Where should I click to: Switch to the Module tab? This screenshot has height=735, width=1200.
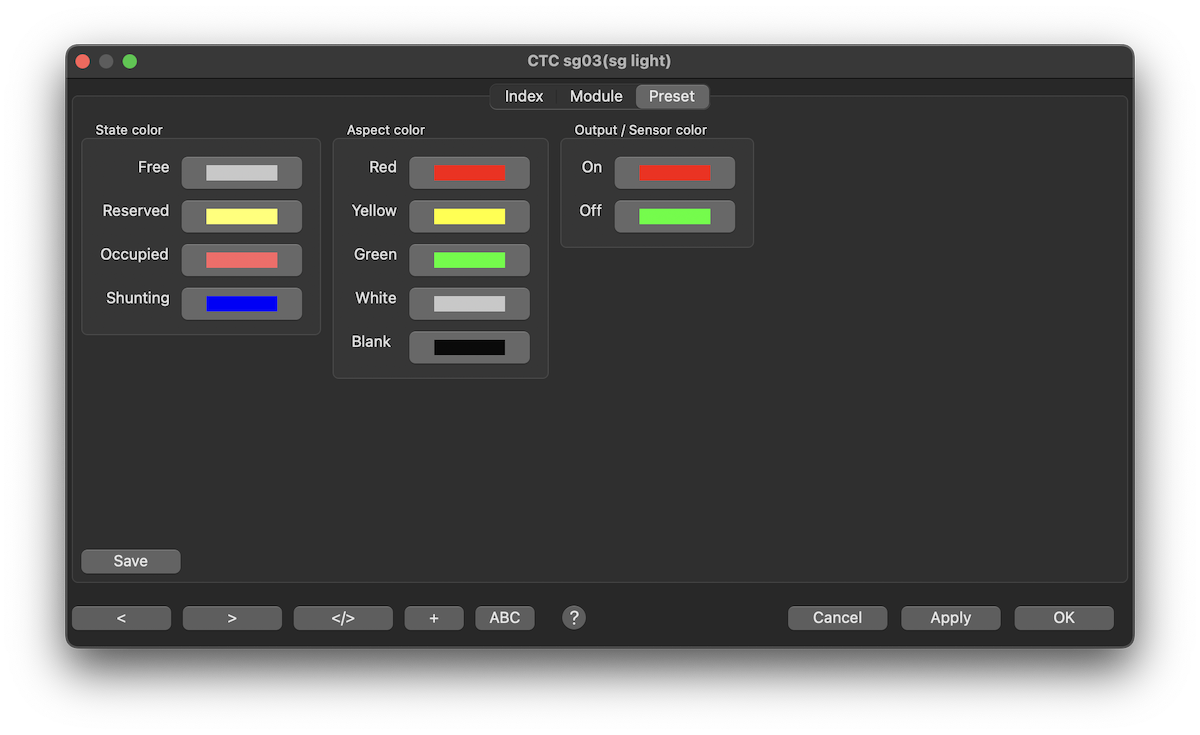coord(596,96)
